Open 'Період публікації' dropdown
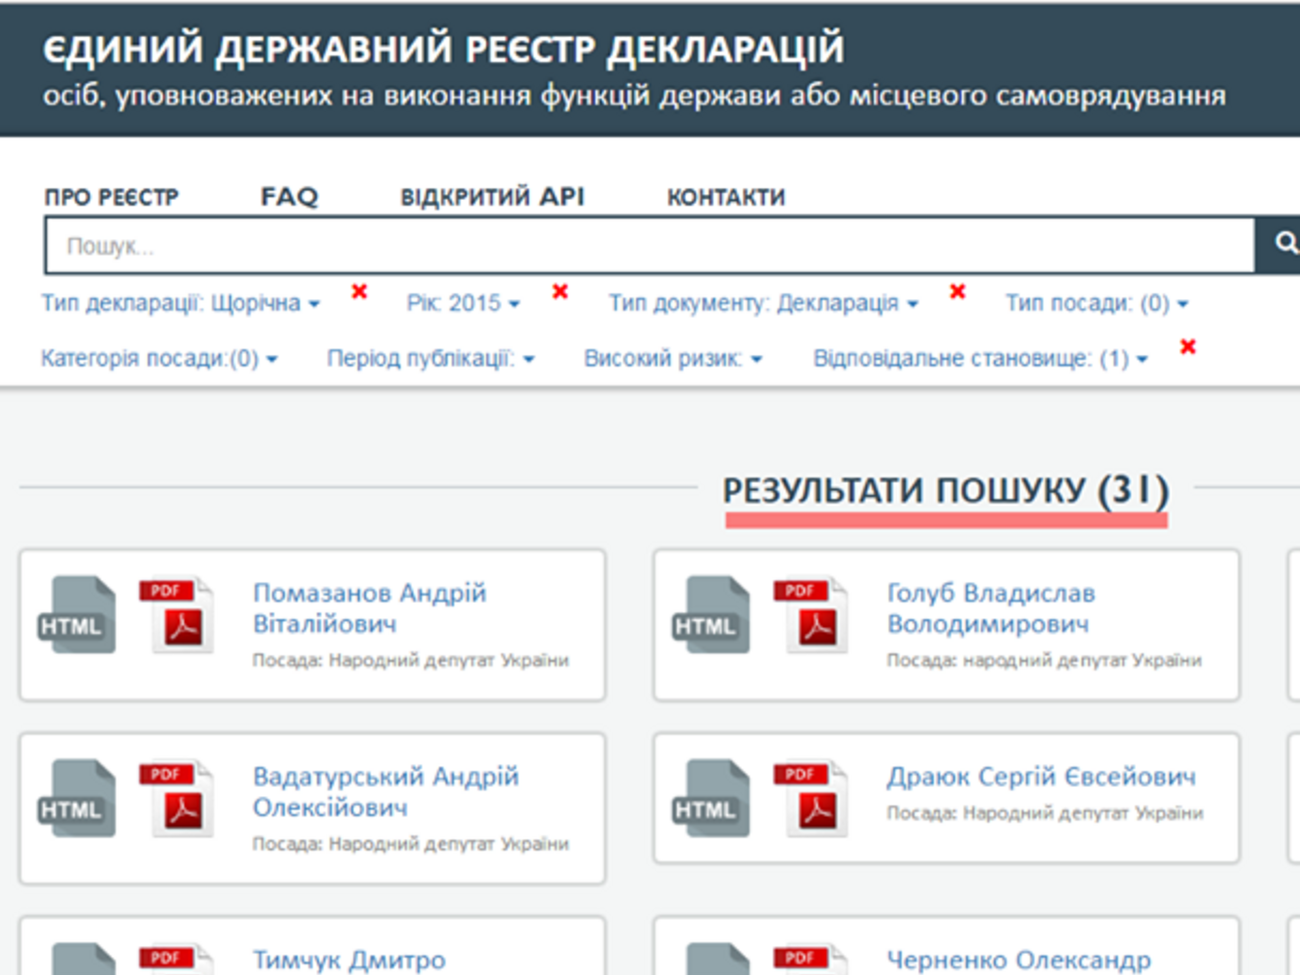Viewport: 1300px width, 975px height. pyautogui.click(x=430, y=358)
